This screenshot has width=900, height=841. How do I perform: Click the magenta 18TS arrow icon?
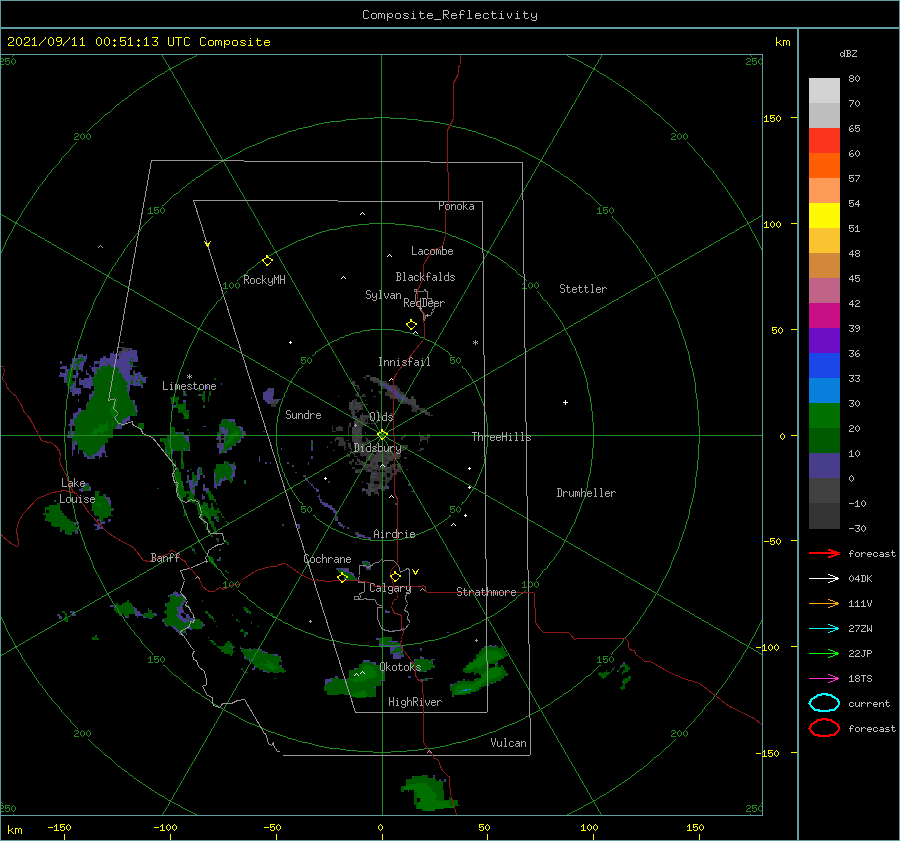(x=824, y=679)
